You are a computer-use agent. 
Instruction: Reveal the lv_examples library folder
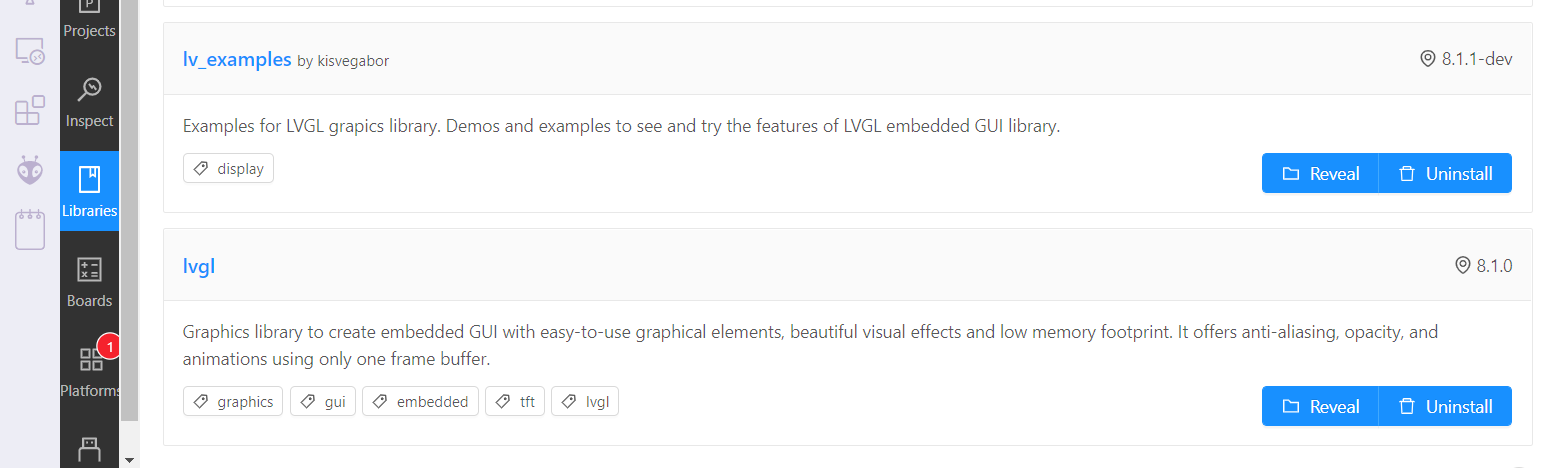tap(1320, 173)
